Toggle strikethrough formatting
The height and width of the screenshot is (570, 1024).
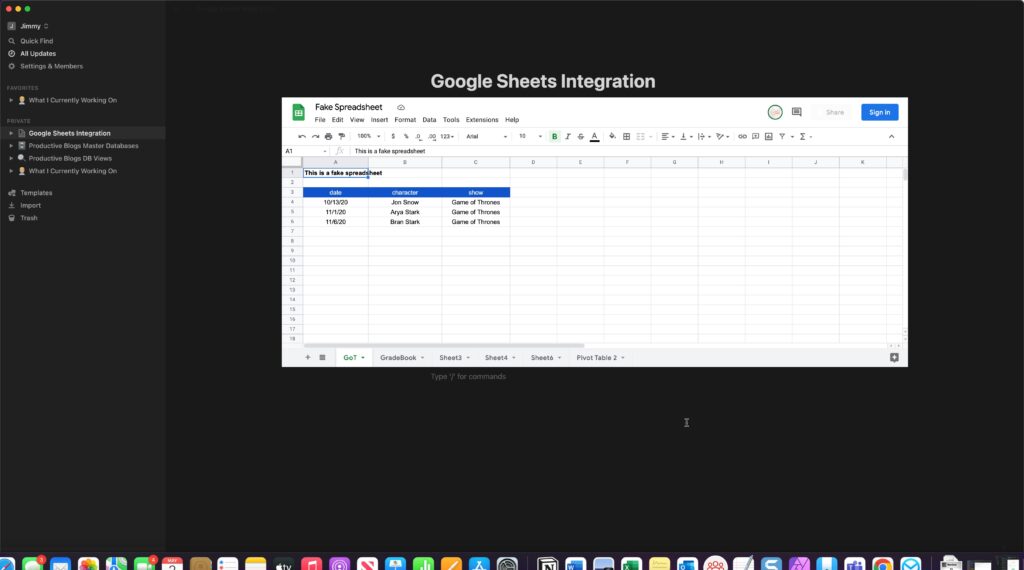point(581,136)
